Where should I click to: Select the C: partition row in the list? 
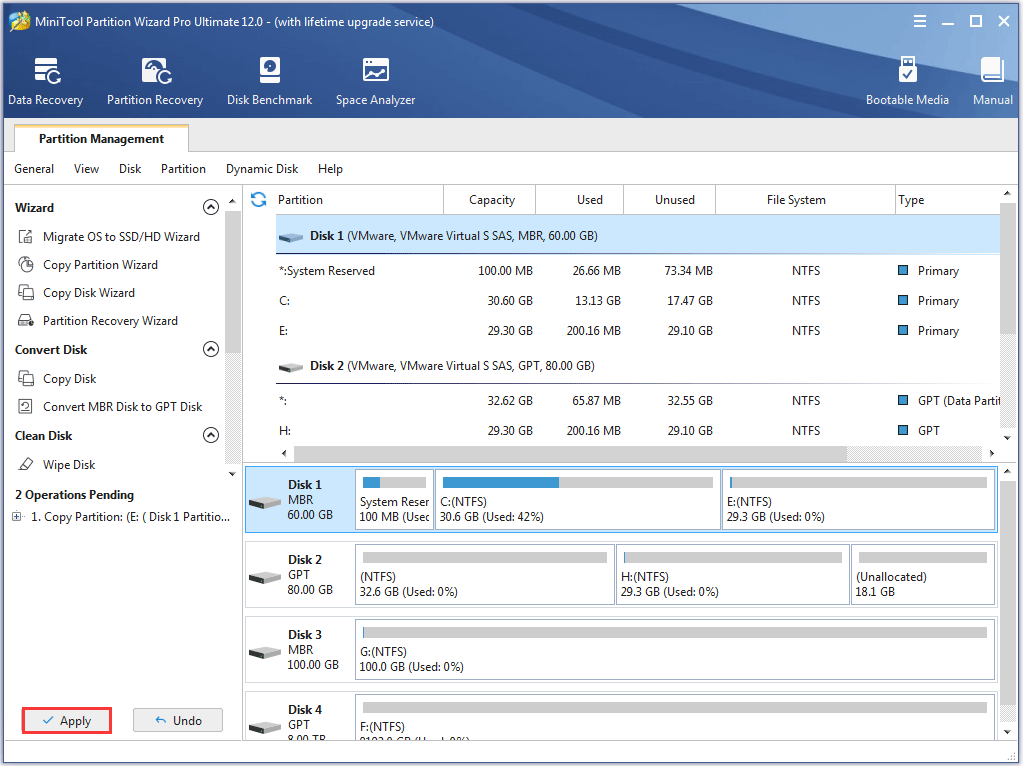coord(638,301)
